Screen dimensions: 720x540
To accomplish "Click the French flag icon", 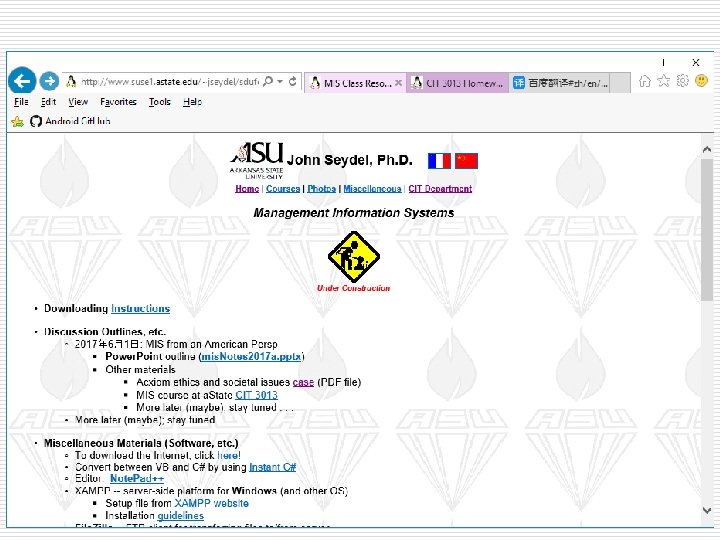I will 439,161.
